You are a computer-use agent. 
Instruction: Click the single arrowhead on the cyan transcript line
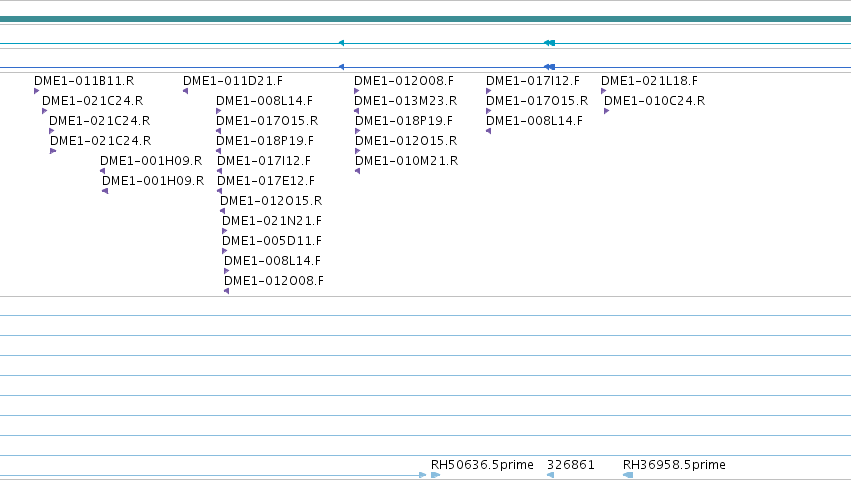[x=341, y=43]
